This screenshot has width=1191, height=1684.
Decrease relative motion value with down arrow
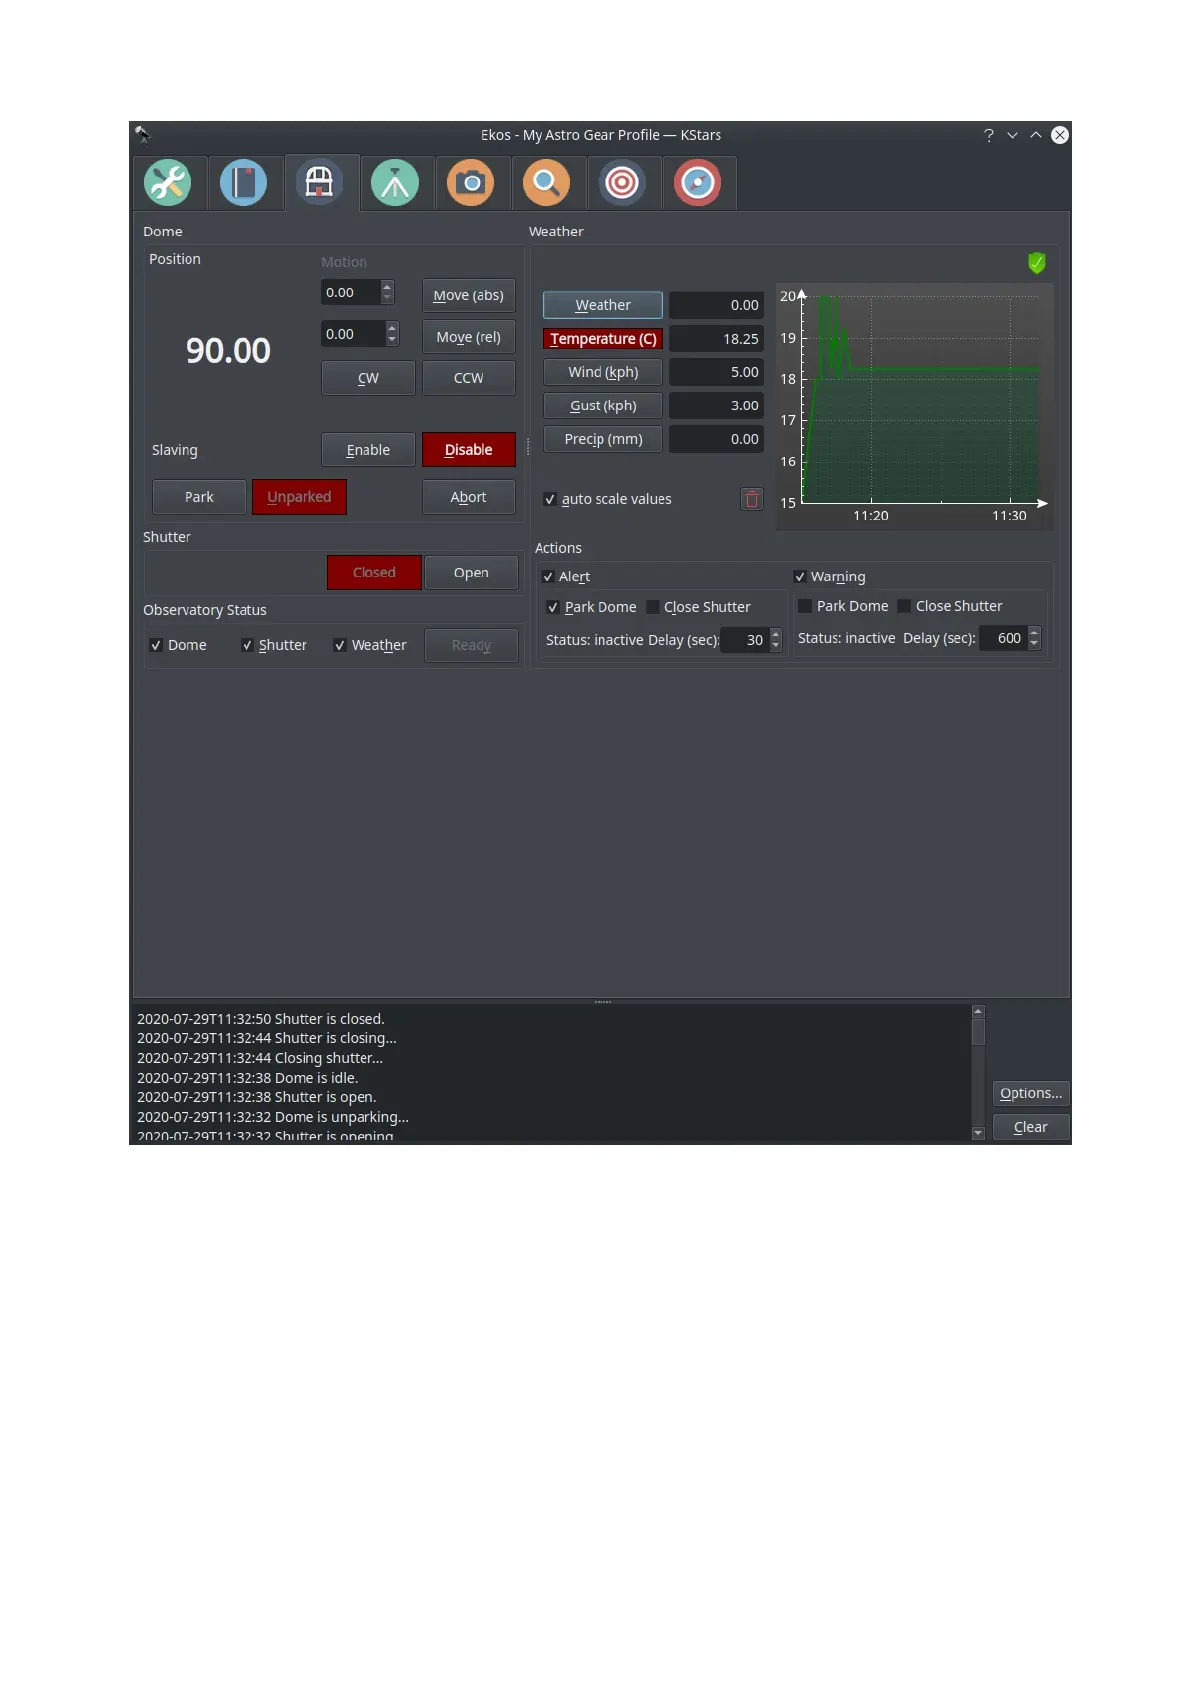[x=392, y=340]
